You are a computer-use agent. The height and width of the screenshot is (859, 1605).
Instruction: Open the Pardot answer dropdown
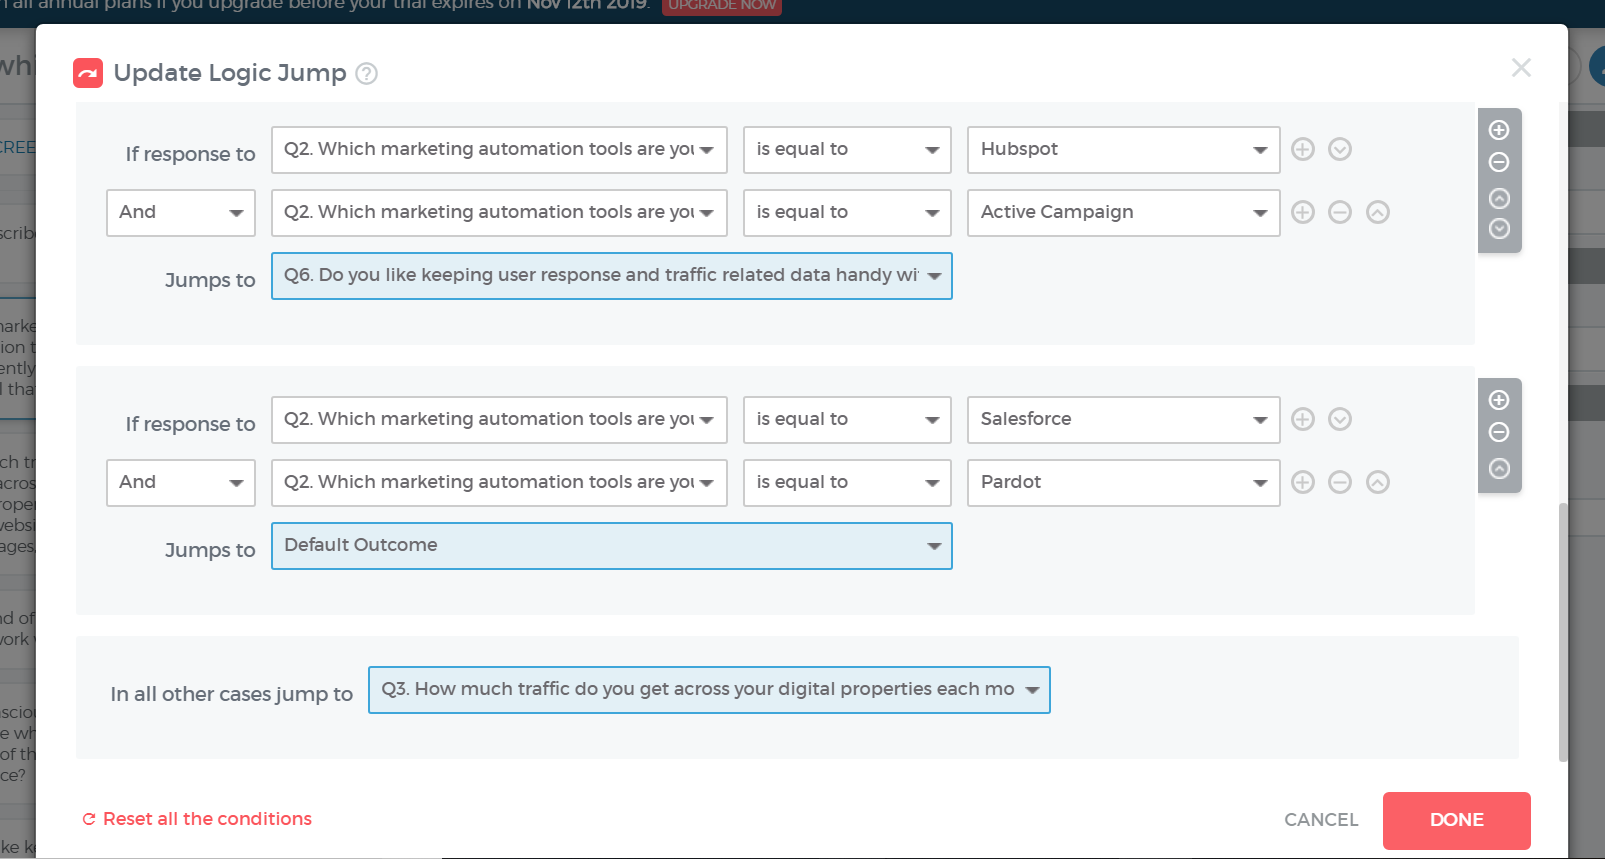[1123, 483]
